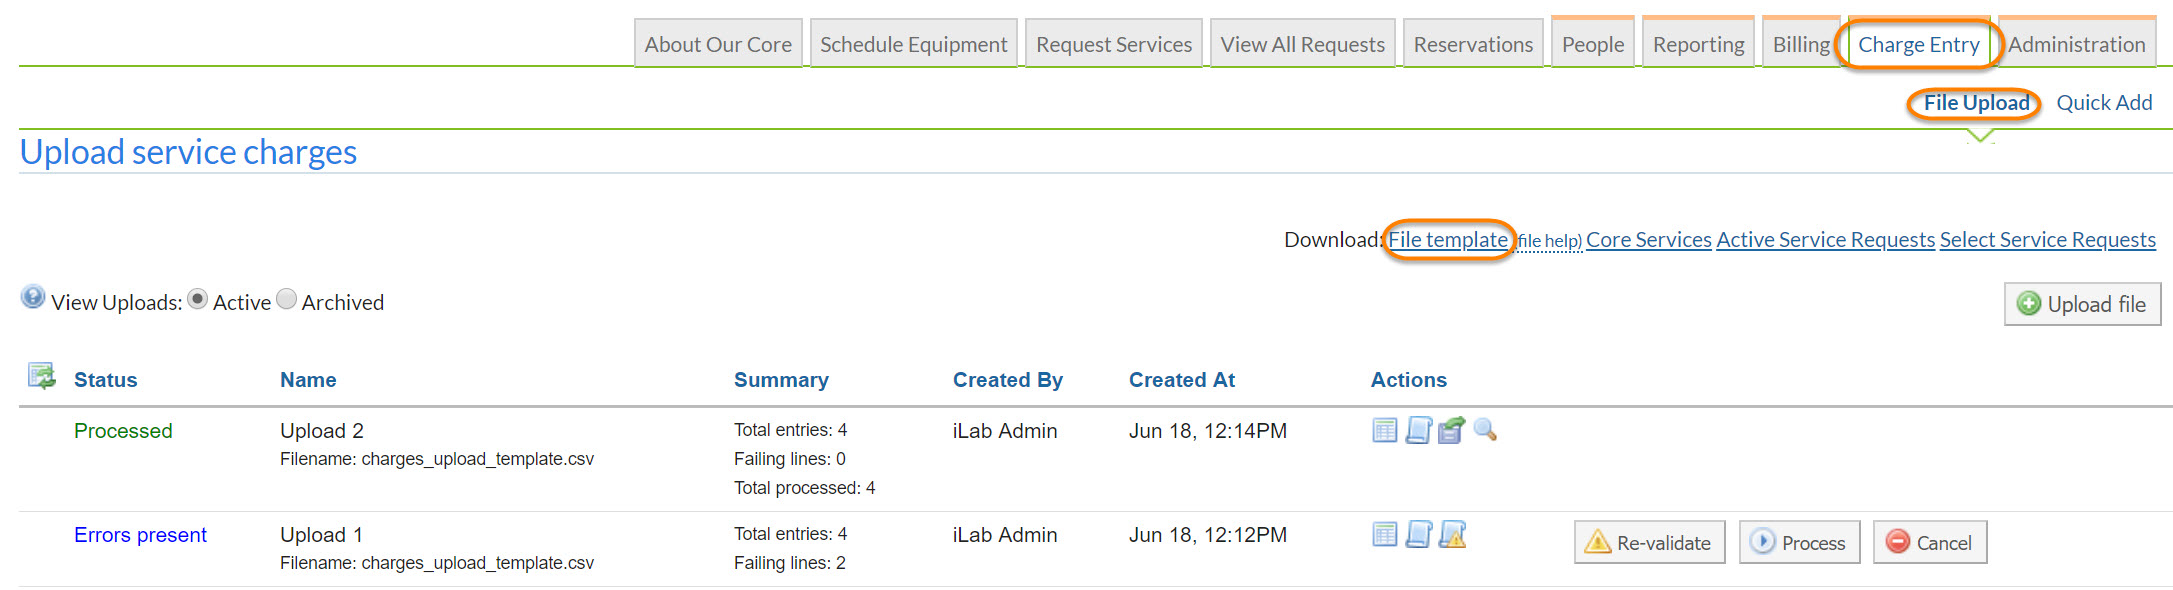Click the archive icon for Upload 2
The height and width of the screenshot is (590, 2173).
(x=1451, y=431)
